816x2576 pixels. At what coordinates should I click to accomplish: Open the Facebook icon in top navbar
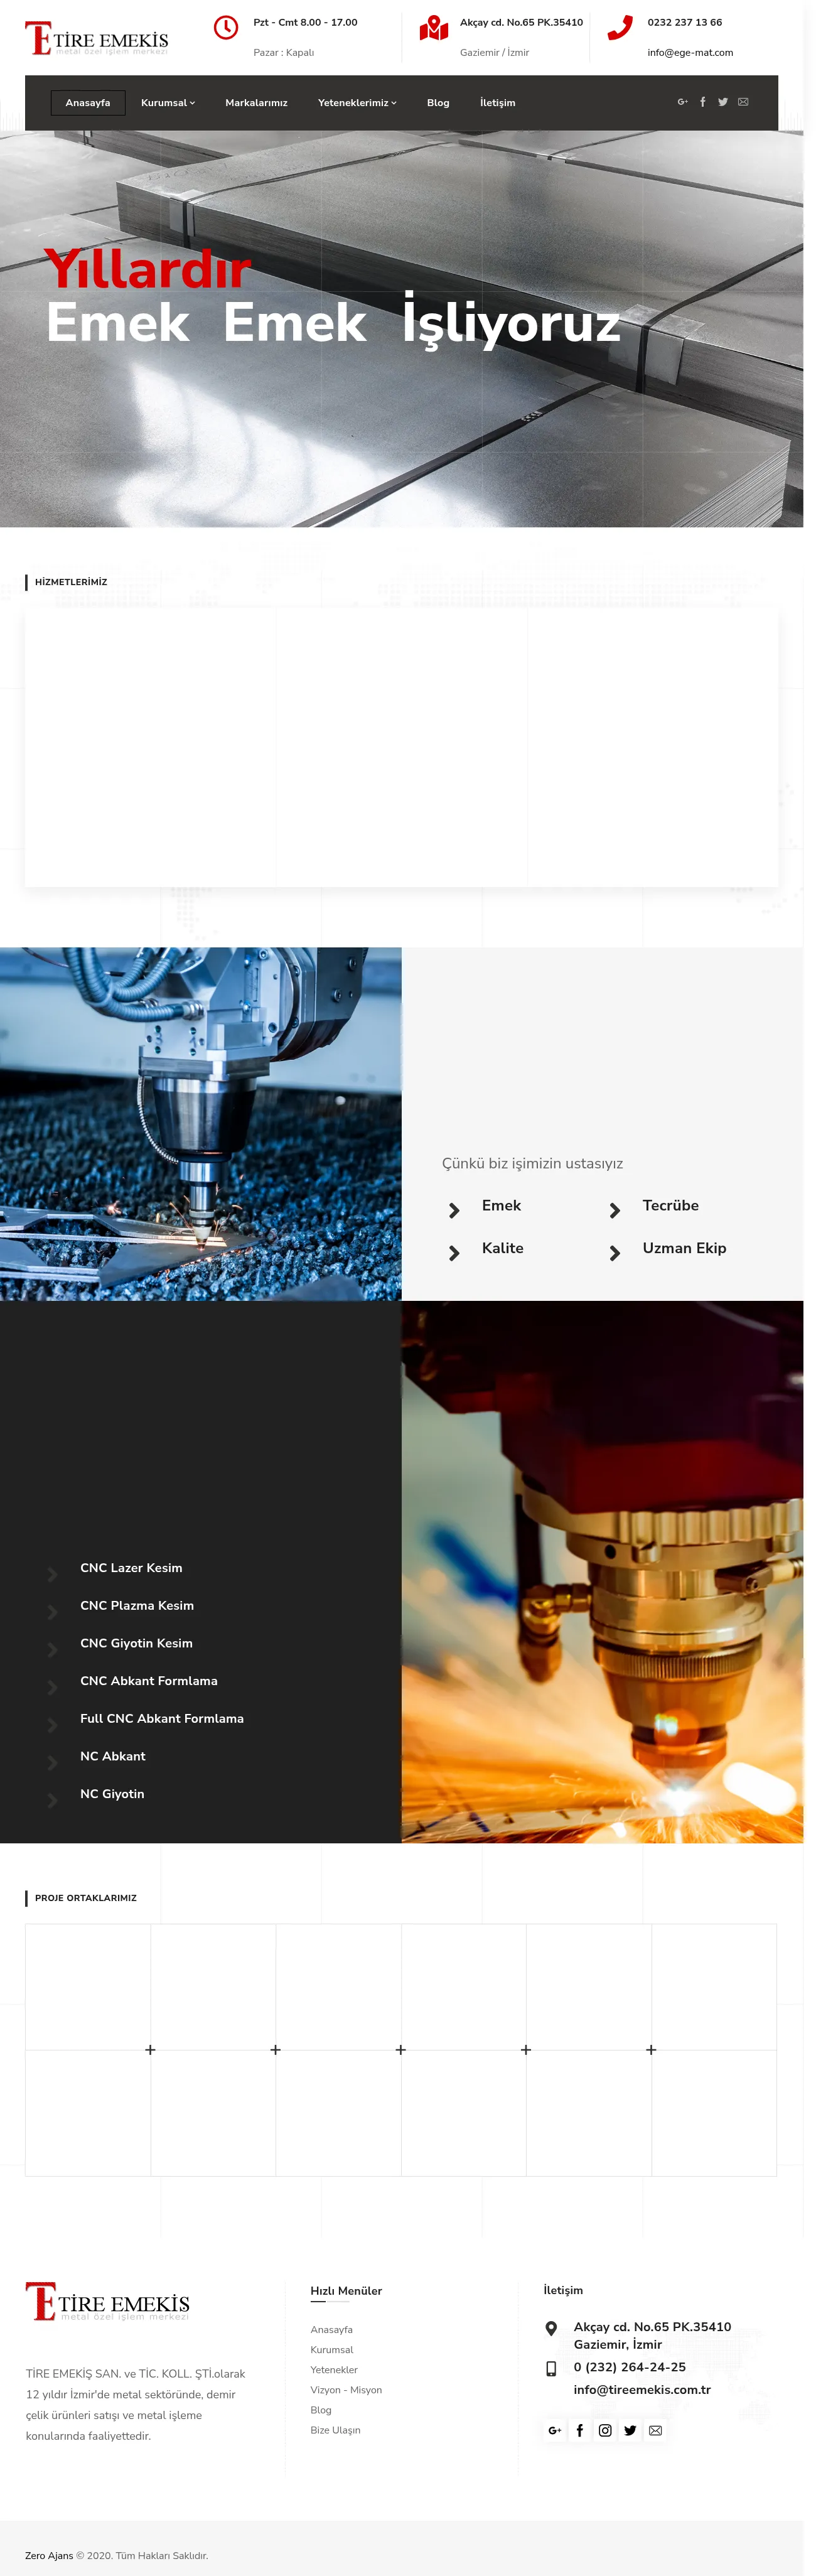click(702, 102)
